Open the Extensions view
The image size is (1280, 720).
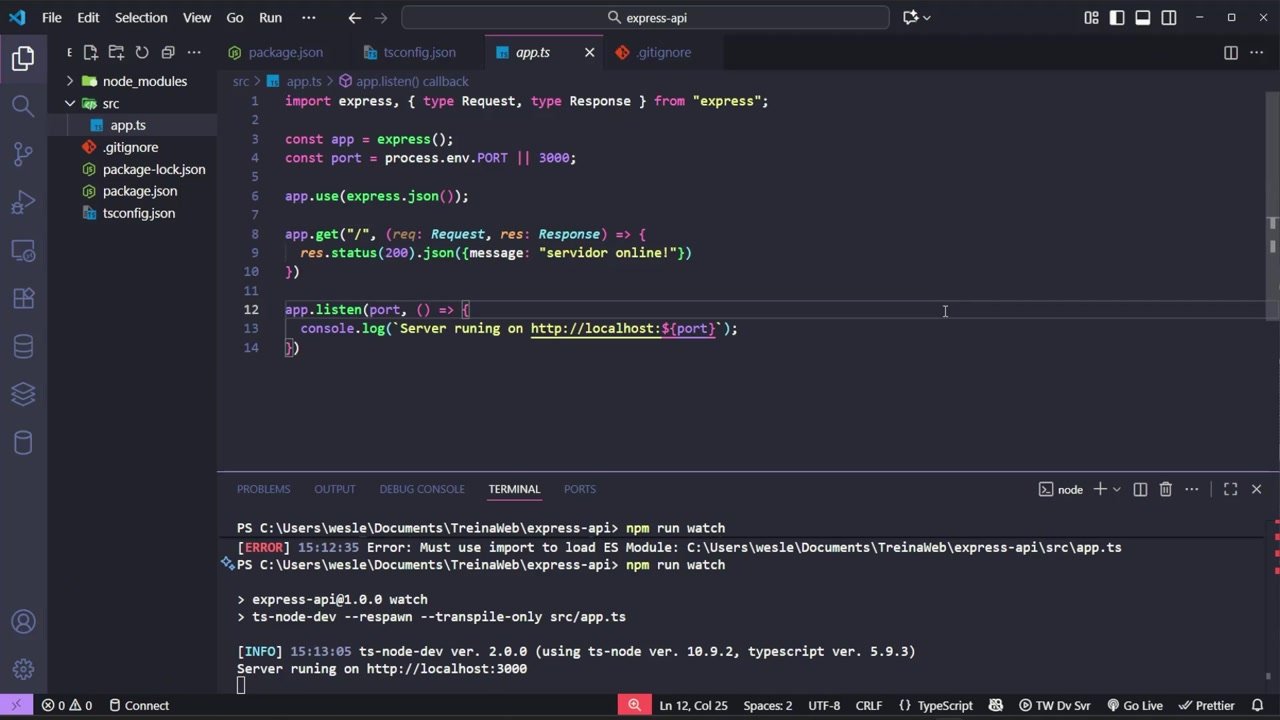(23, 298)
